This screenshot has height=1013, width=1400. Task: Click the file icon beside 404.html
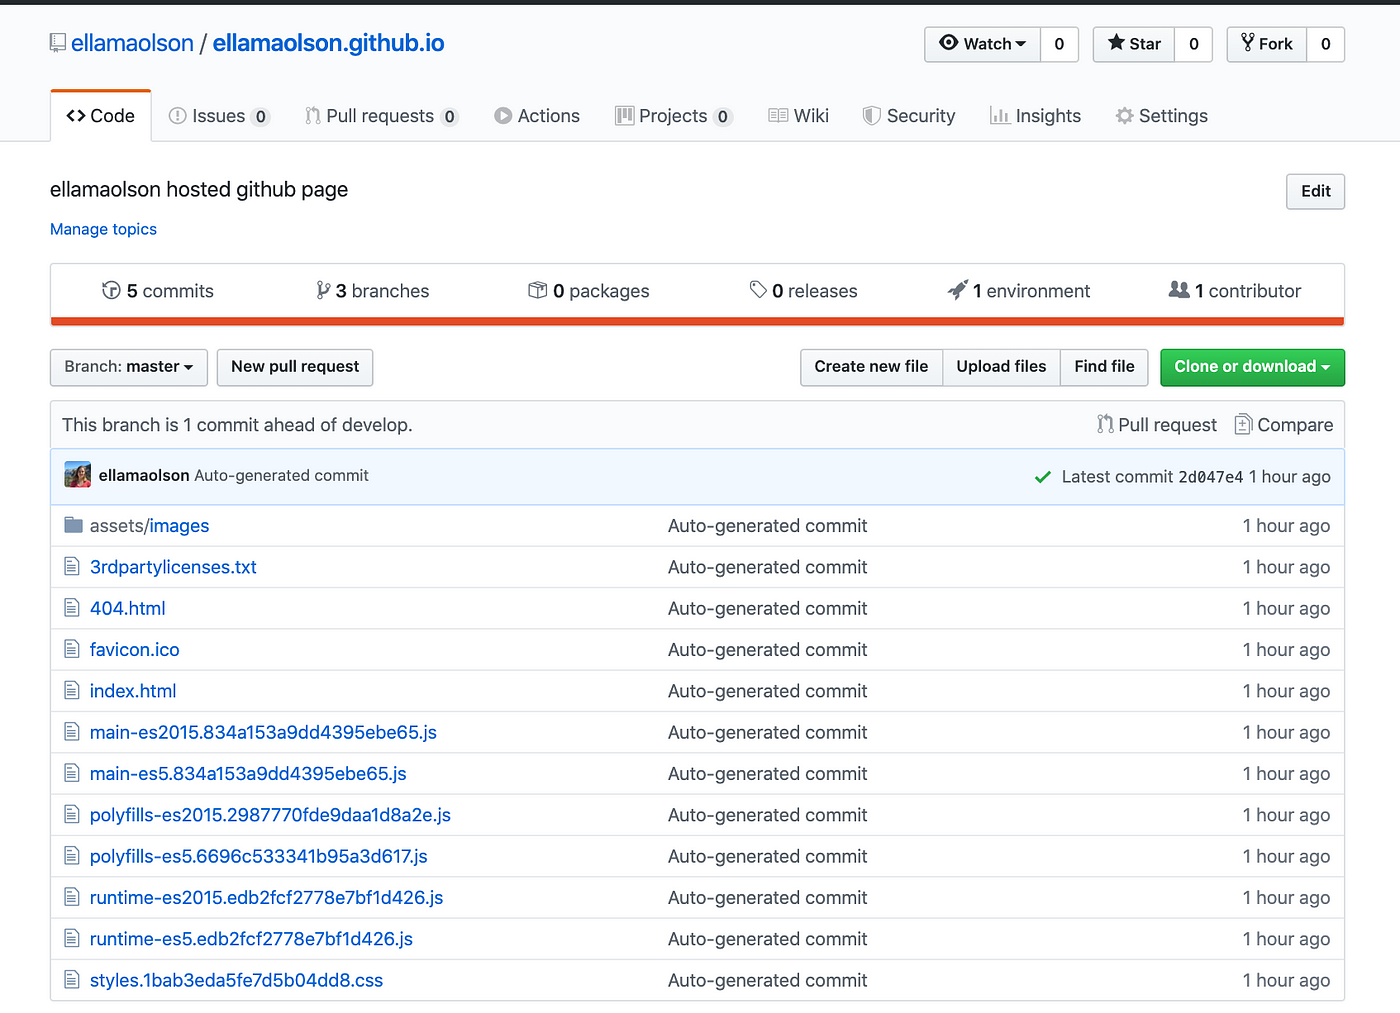point(72,608)
